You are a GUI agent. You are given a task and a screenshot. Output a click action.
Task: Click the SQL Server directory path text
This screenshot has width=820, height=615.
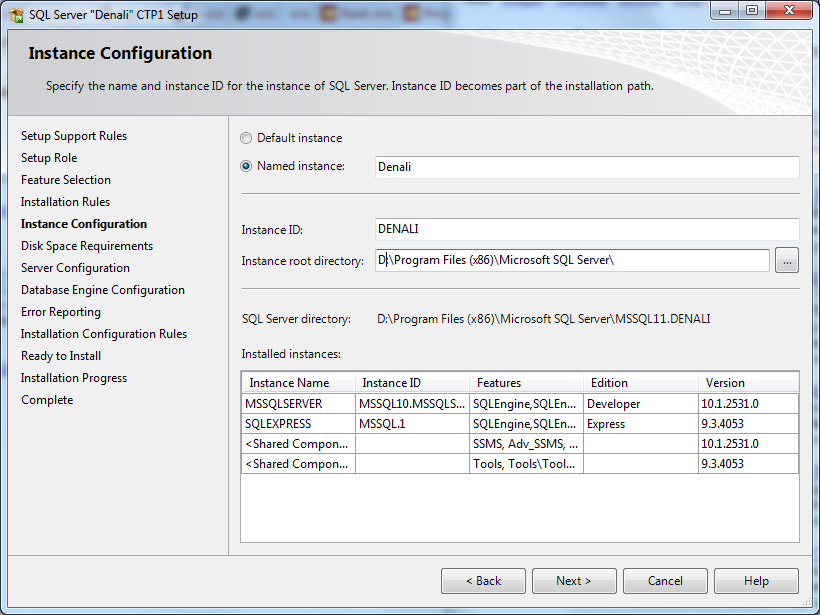543,319
